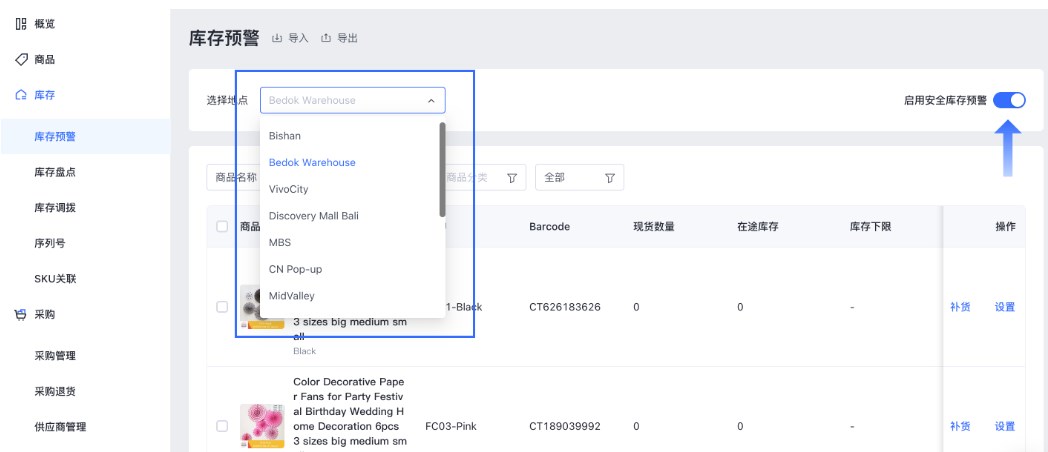The height and width of the screenshot is (452, 1048).
Task: Open 库存盘点 in the sidebar menu
Action: pyautogui.click(x=55, y=172)
